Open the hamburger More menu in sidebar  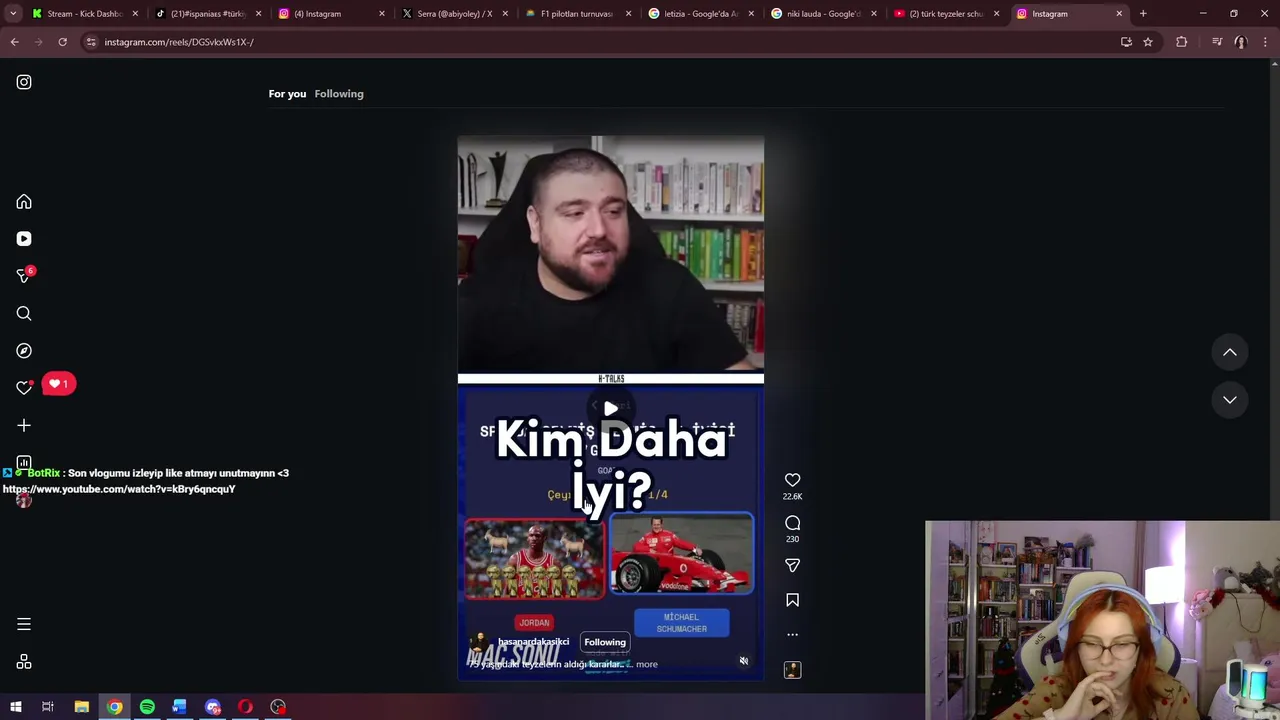pyautogui.click(x=24, y=624)
